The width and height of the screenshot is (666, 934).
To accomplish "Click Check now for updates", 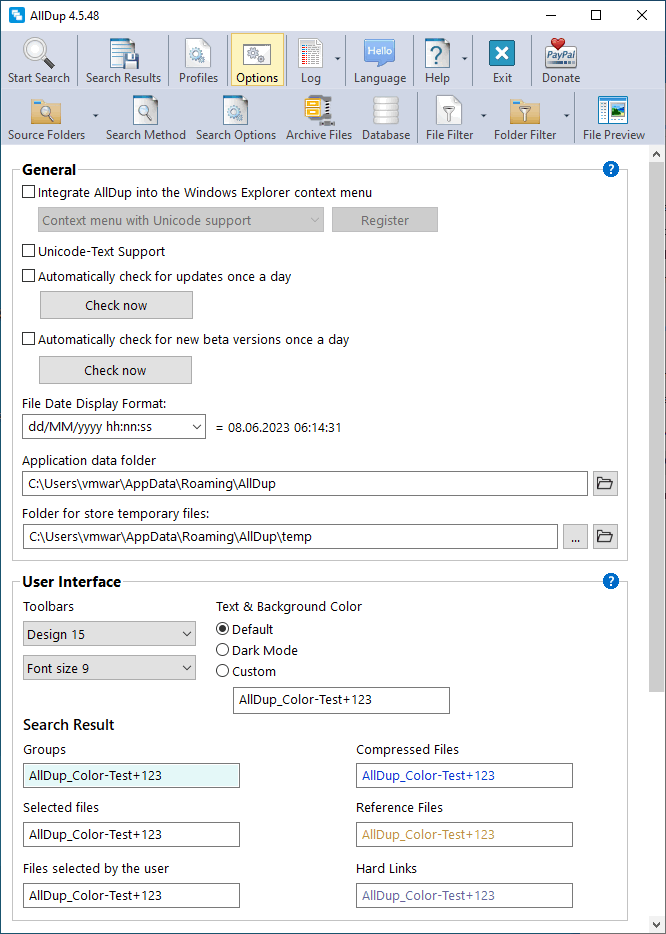I will (116, 305).
